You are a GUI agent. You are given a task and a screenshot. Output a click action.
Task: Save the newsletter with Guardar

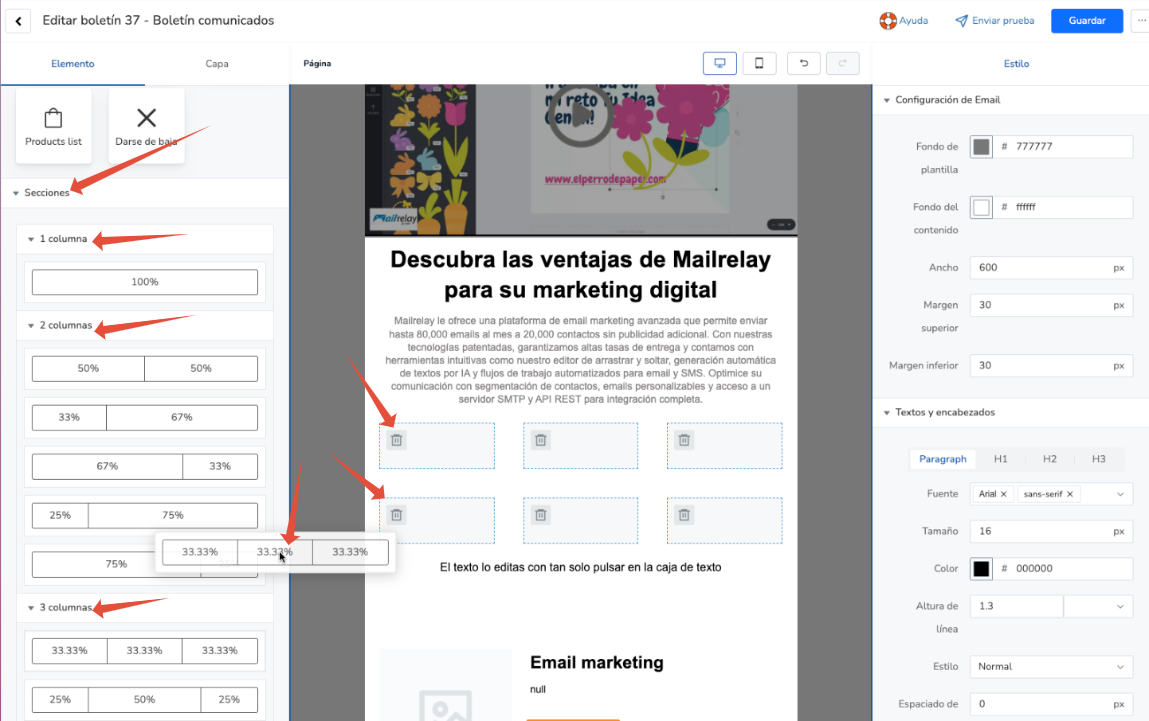click(x=1087, y=21)
